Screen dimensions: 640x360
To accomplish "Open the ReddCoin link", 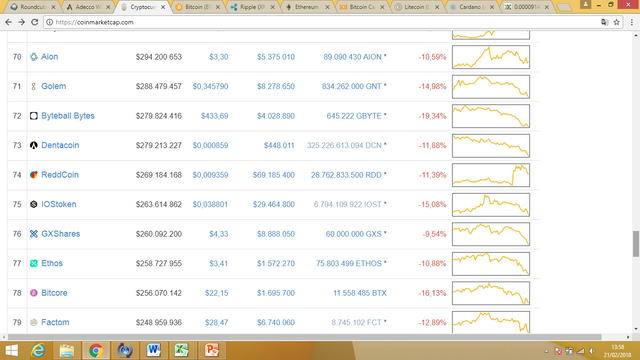I will (60, 175).
